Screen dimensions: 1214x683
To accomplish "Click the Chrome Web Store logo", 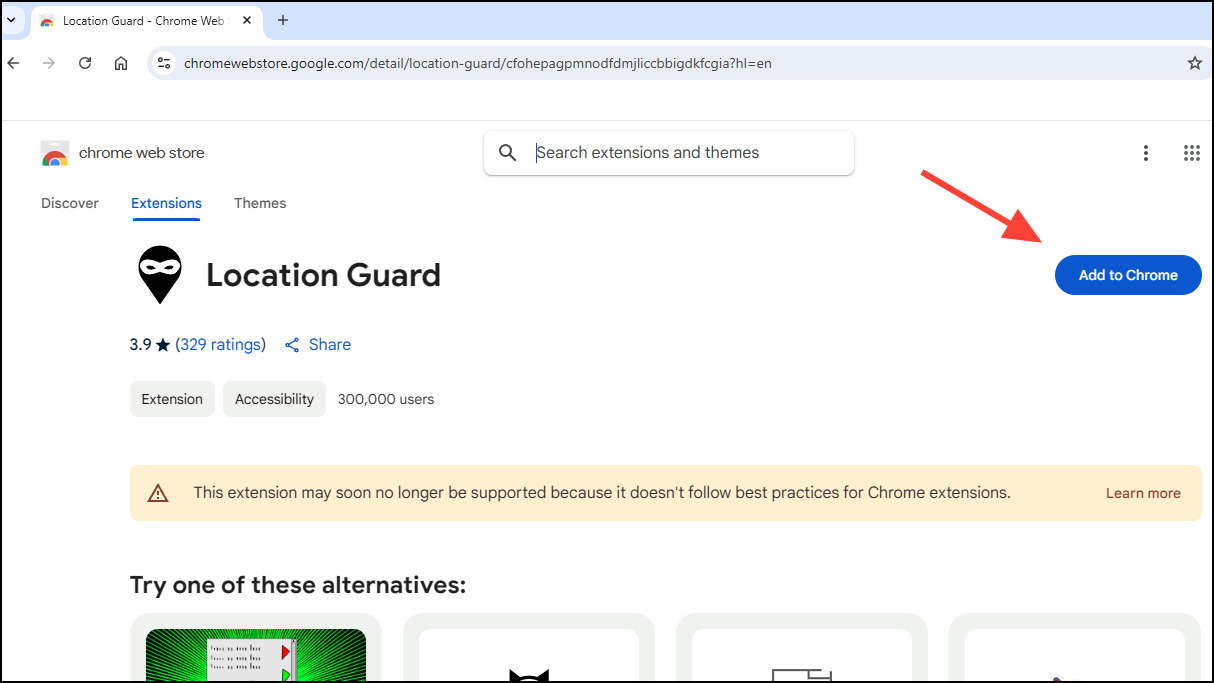I will pos(55,153).
